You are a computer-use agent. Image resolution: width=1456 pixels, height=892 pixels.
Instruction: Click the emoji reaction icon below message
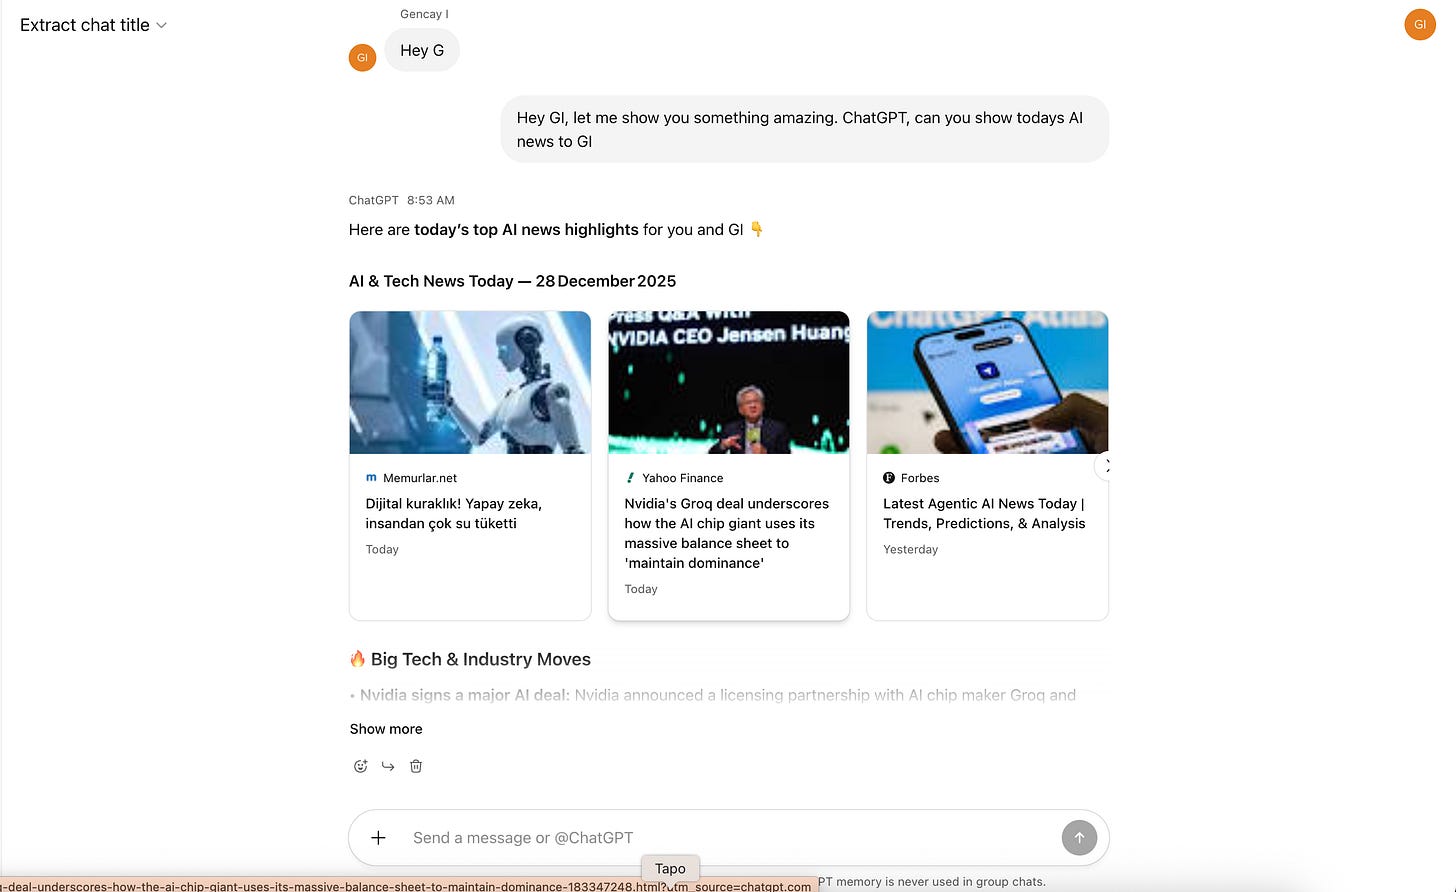coord(361,766)
